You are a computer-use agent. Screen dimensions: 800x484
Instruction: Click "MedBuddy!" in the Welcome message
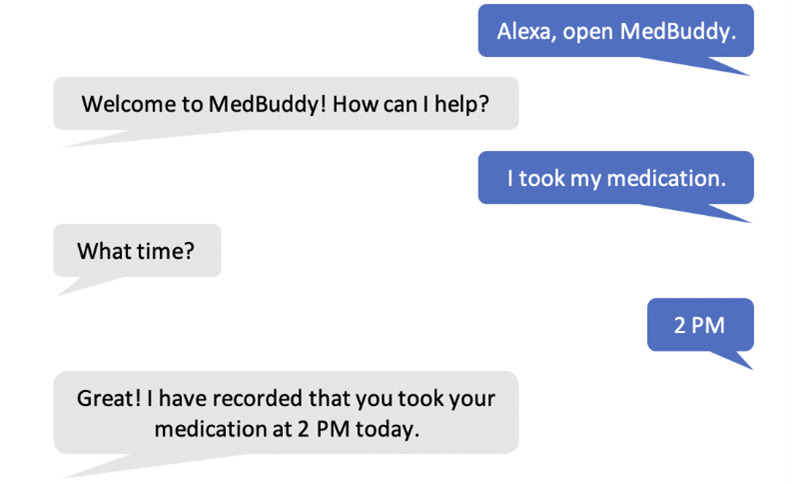tap(267, 104)
